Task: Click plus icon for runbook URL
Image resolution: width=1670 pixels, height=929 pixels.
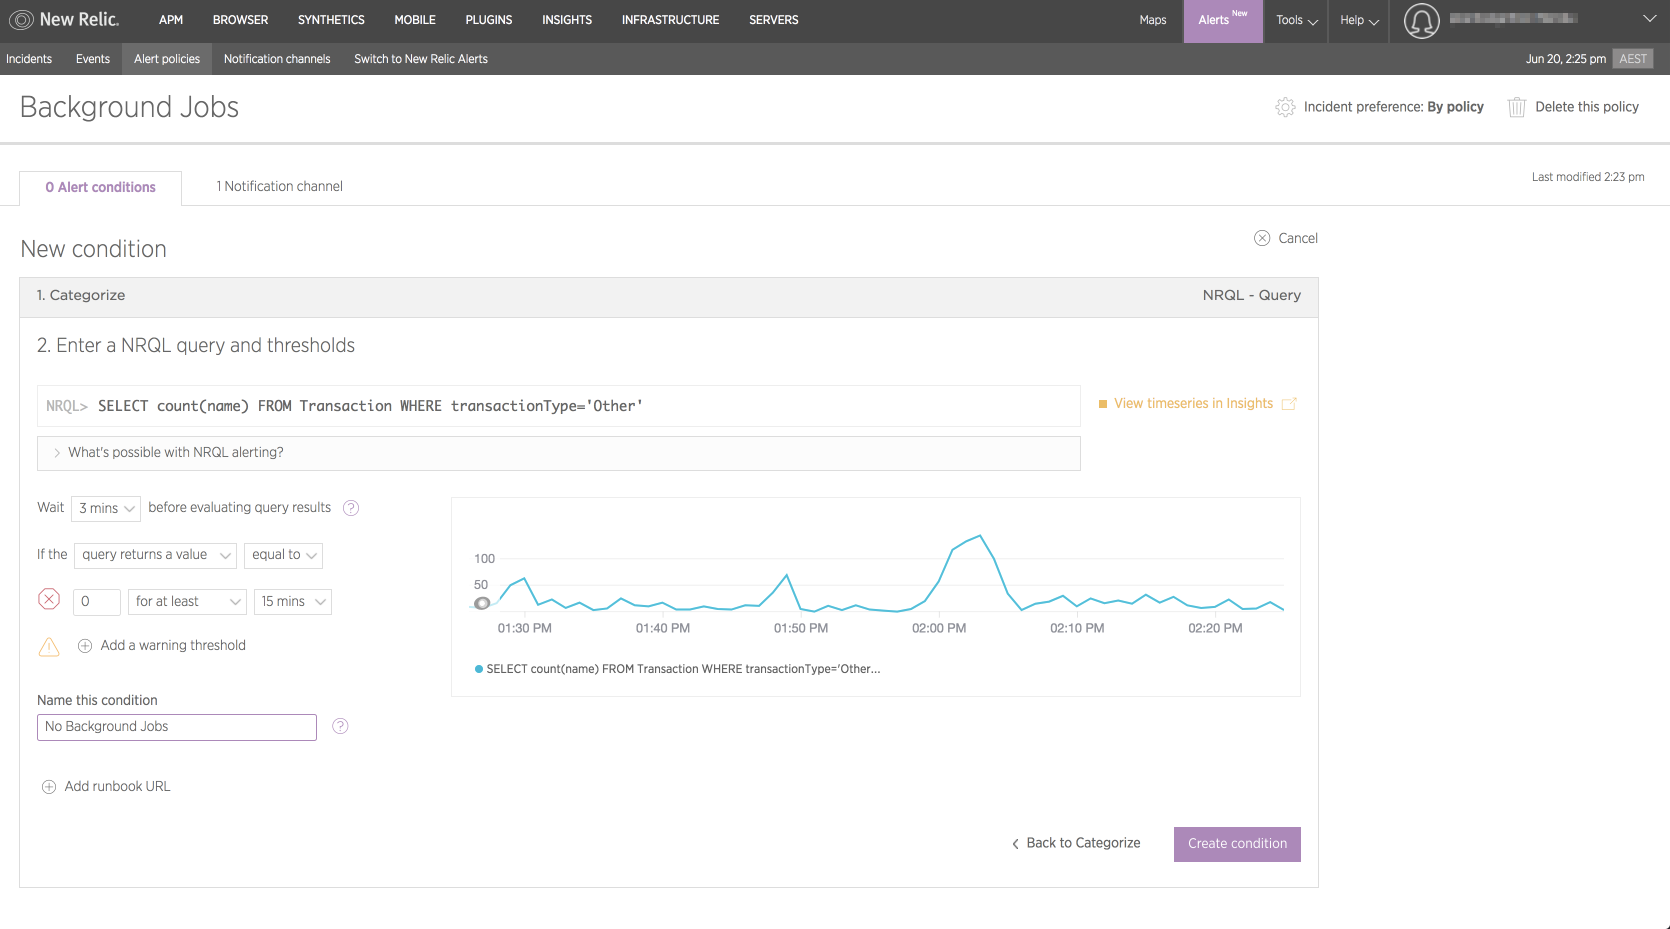Action: (x=49, y=787)
